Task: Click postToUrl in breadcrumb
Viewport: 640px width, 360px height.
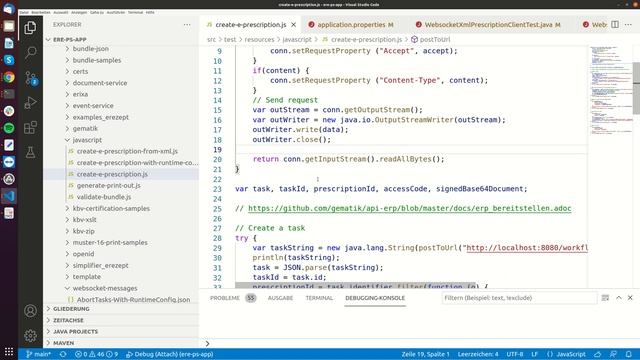Action: (435, 40)
